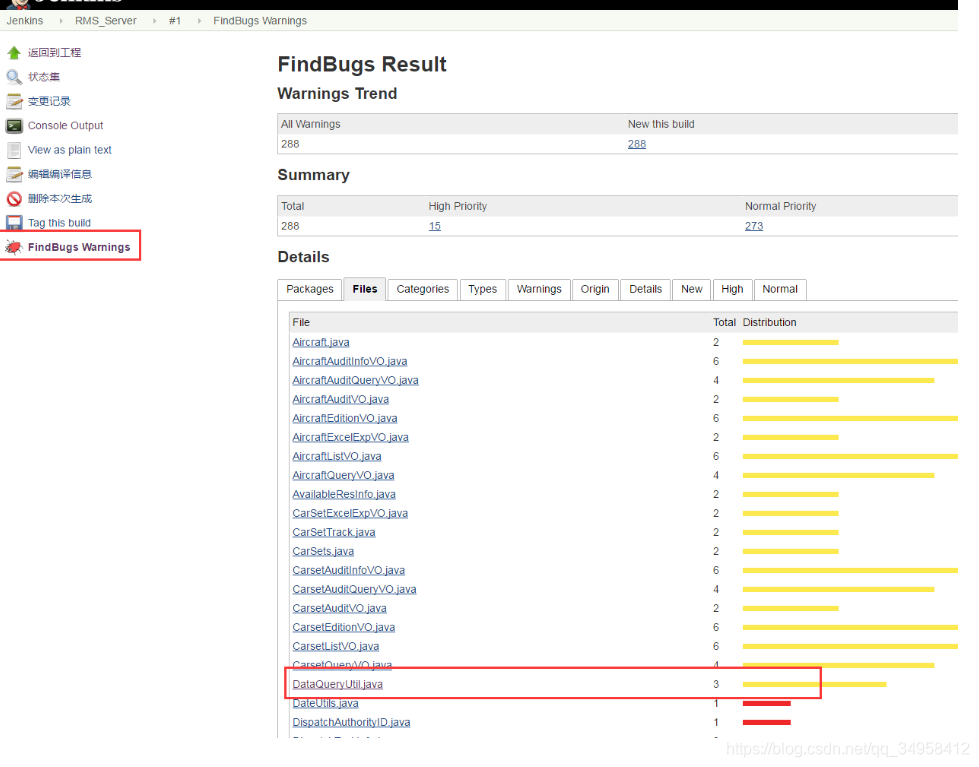This screenshot has width=979, height=767.
Task: Click the red delete build icon
Action: 14,199
